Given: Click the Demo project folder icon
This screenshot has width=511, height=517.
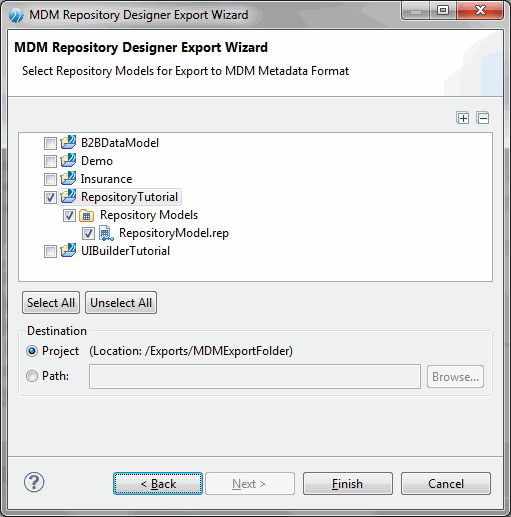Looking at the screenshot, I should [x=68, y=161].
